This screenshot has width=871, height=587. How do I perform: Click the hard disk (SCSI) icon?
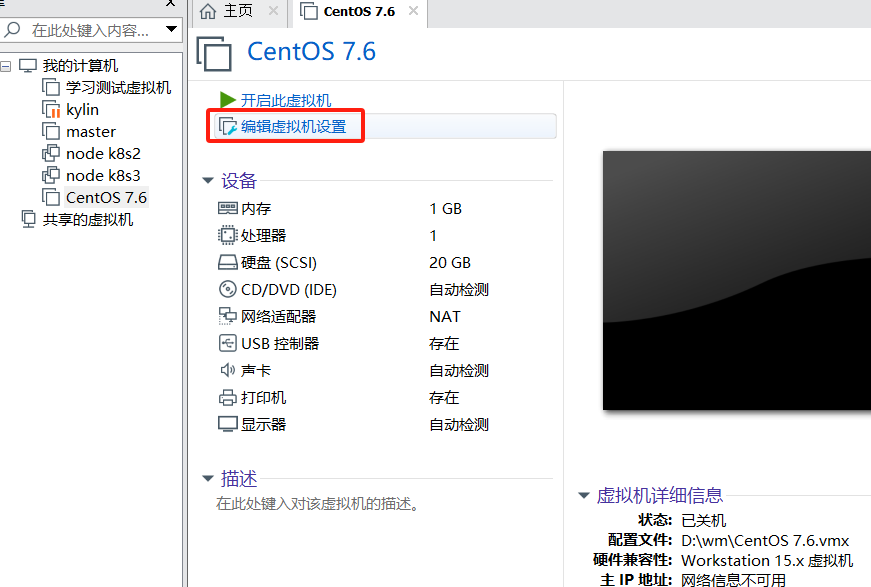pyautogui.click(x=228, y=262)
